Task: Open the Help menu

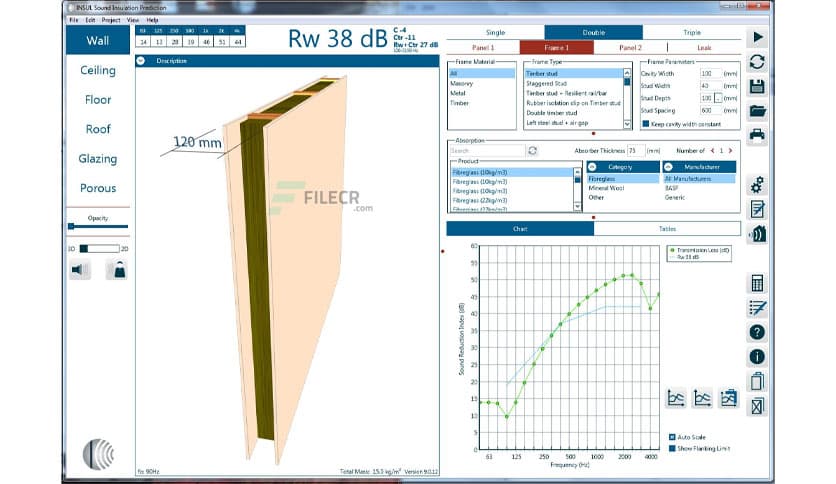Action: 152,20
